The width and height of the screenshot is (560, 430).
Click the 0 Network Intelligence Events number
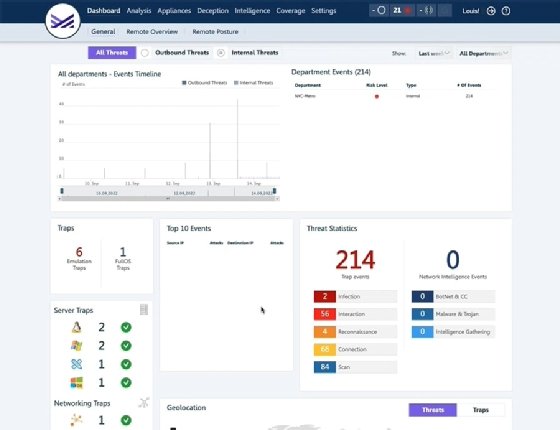click(x=452, y=259)
